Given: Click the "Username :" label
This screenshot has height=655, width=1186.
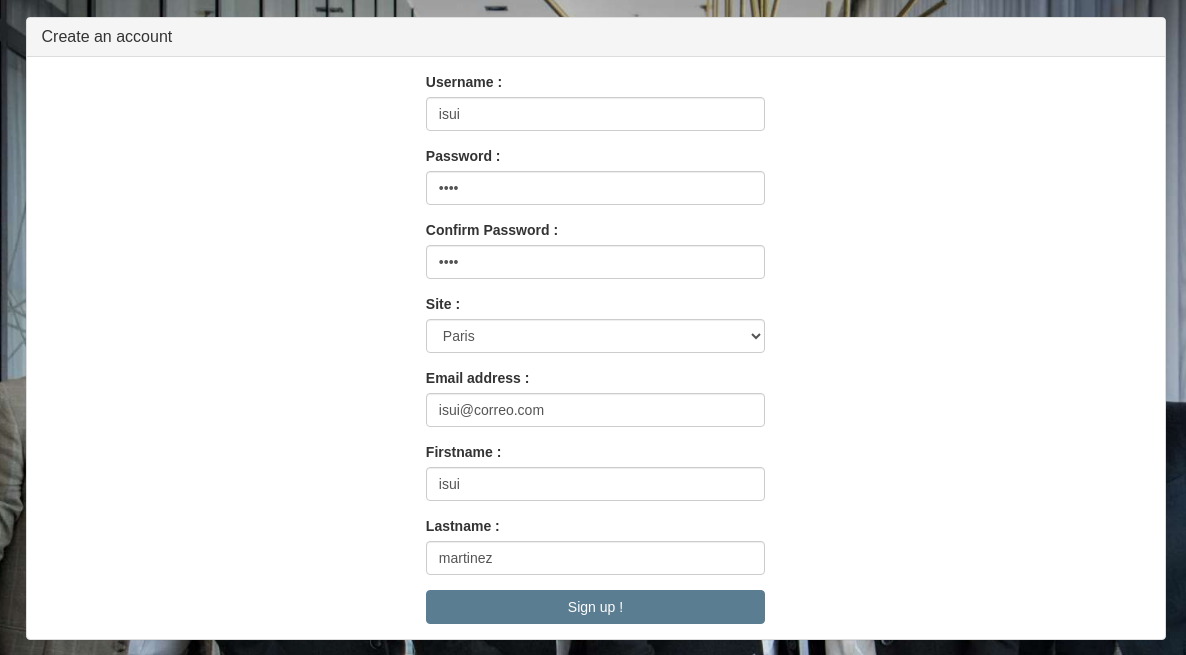Looking at the screenshot, I should click(464, 82).
